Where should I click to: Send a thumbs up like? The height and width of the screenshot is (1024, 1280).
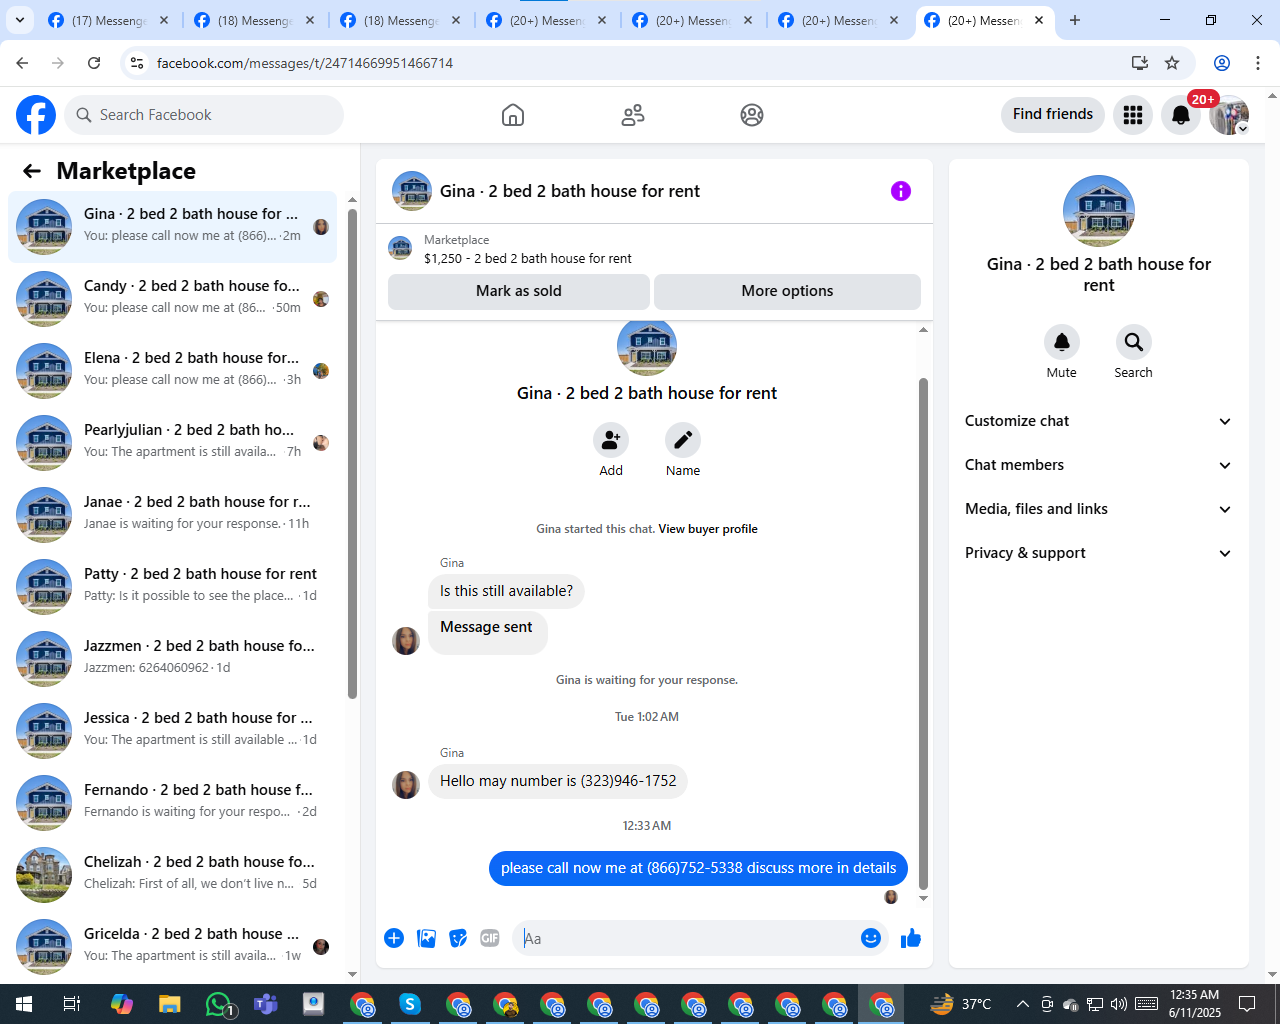911,938
